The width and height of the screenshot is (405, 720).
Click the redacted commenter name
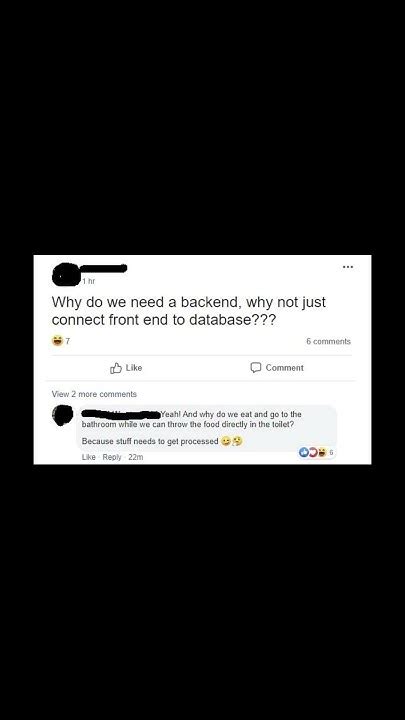121,414
